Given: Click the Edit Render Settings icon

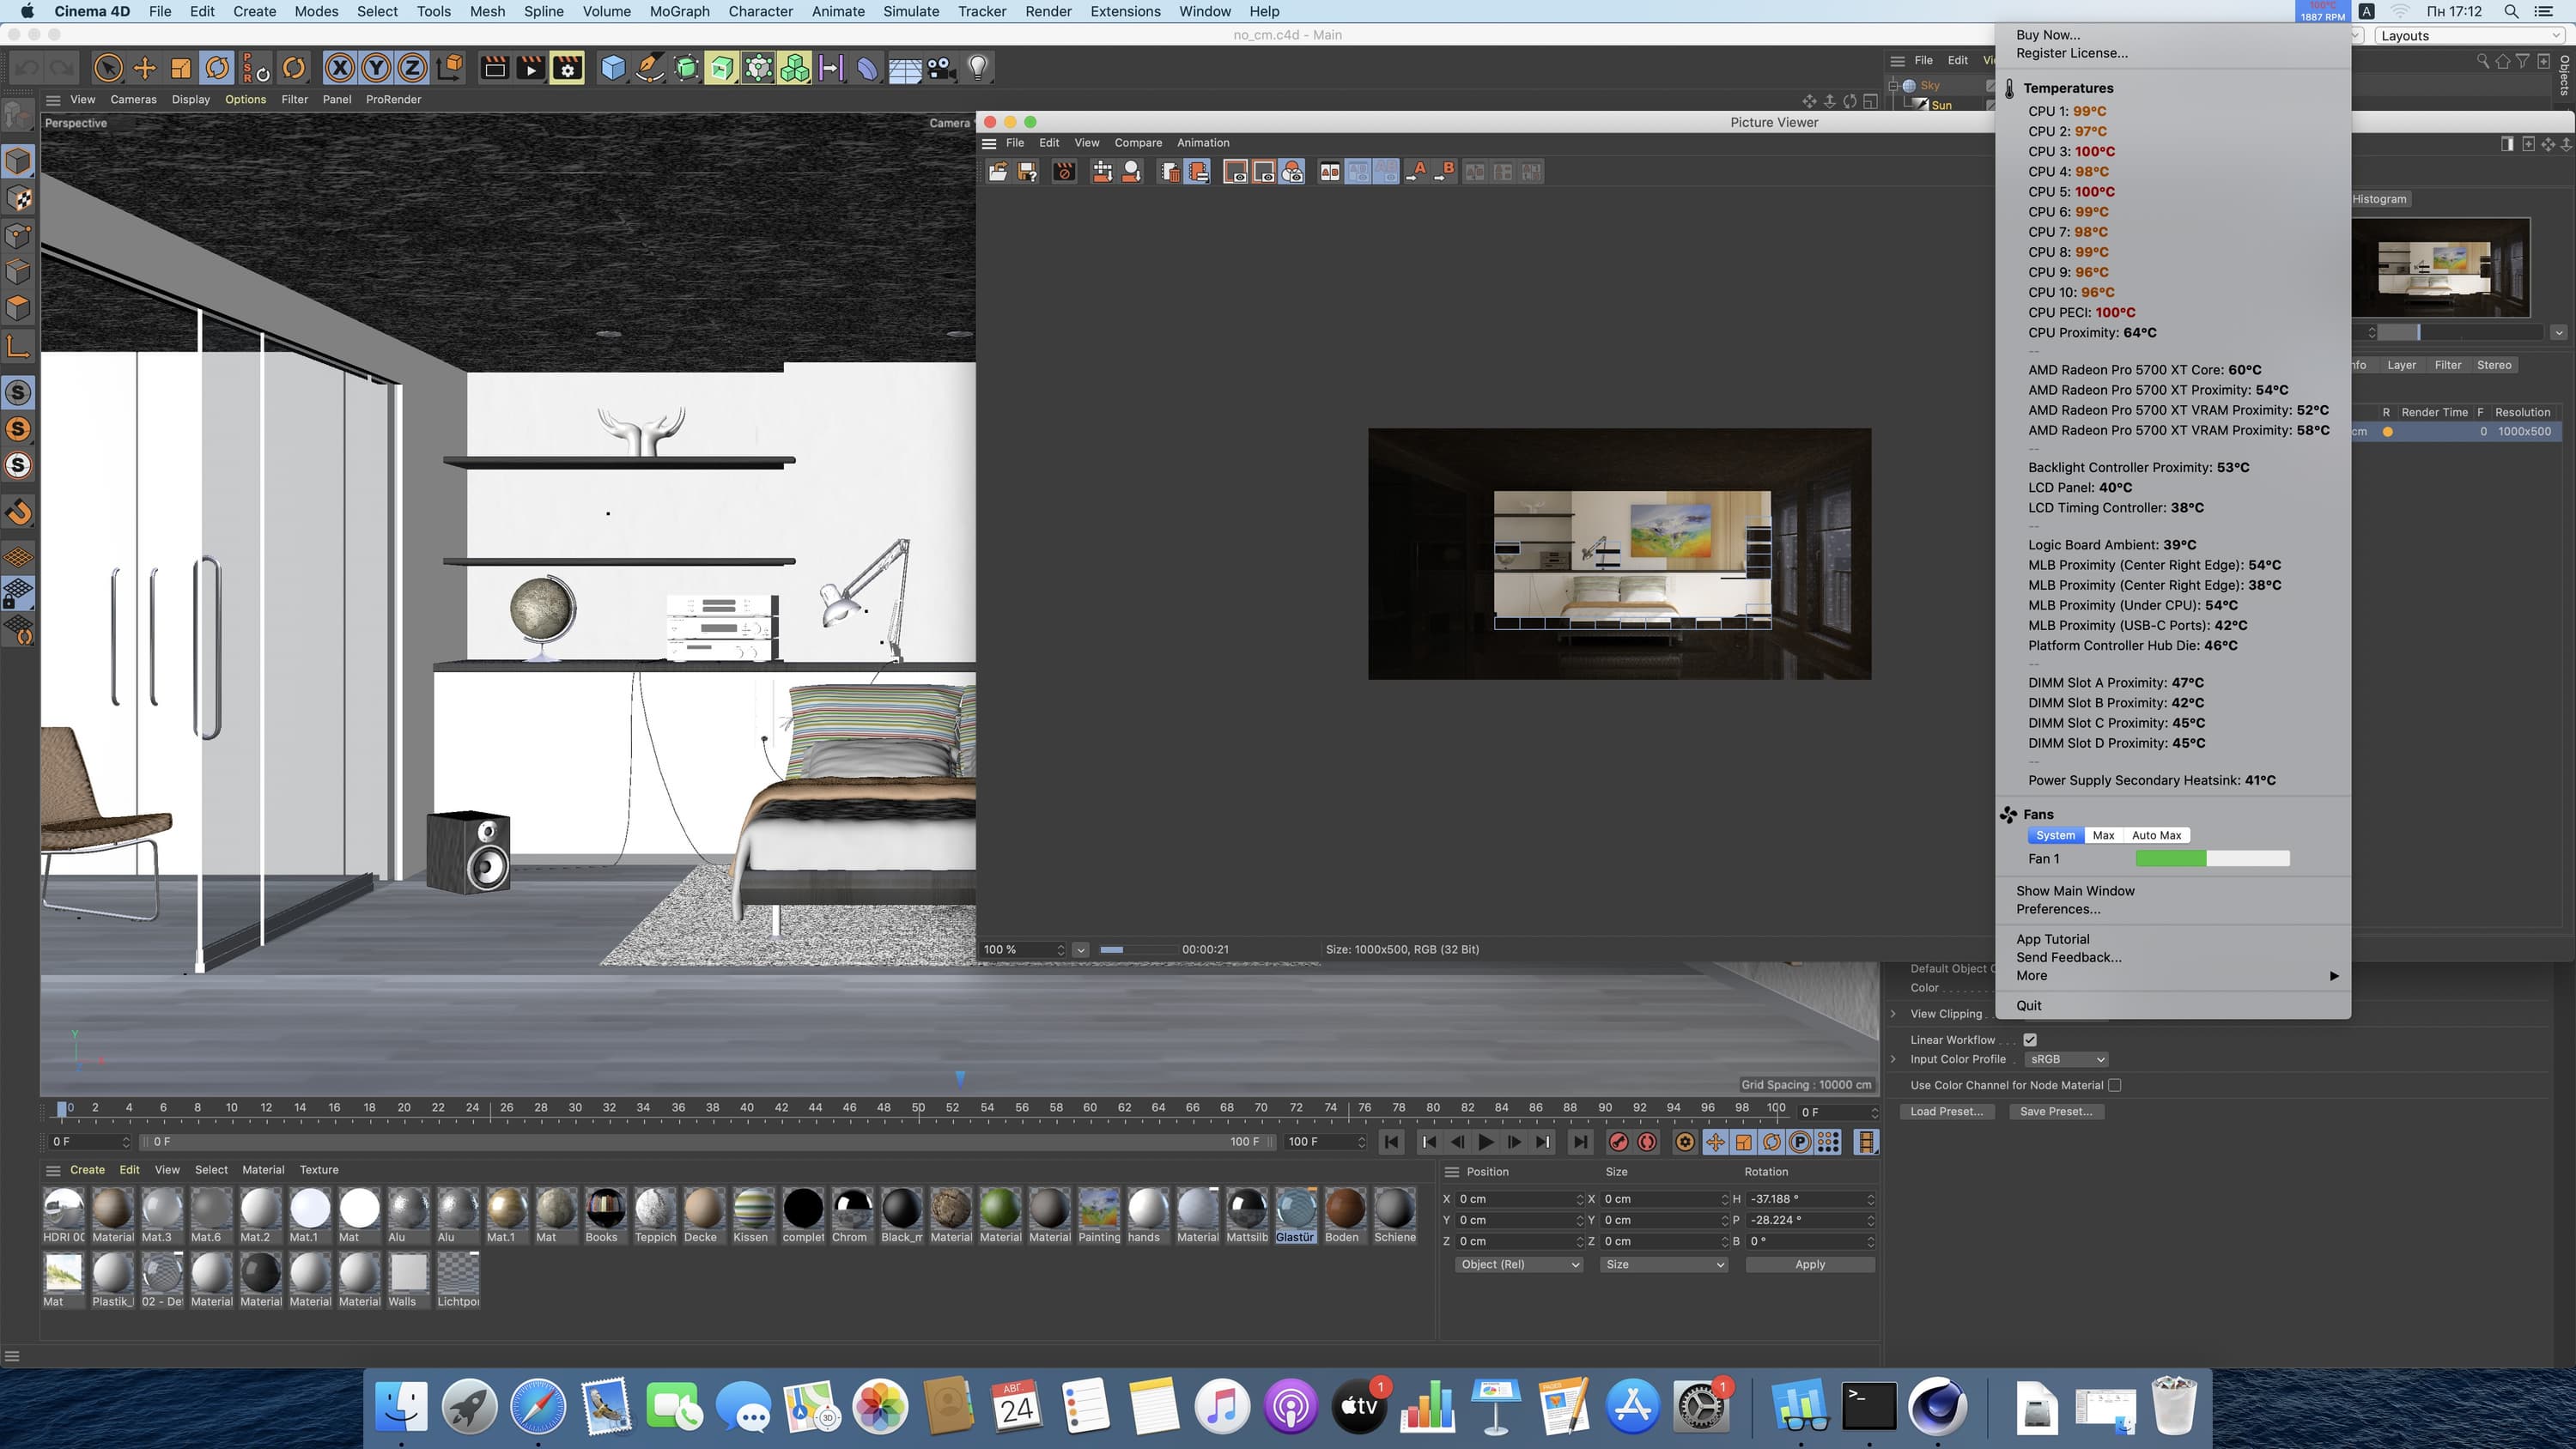Looking at the screenshot, I should click(x=567, y=68).
